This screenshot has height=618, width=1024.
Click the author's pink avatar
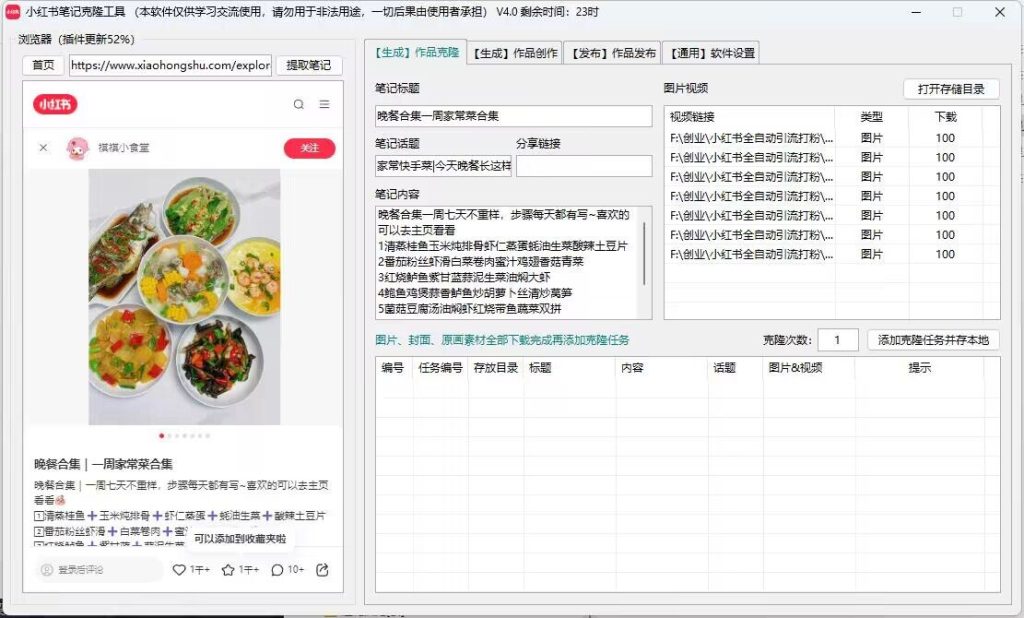click(76, 148)
